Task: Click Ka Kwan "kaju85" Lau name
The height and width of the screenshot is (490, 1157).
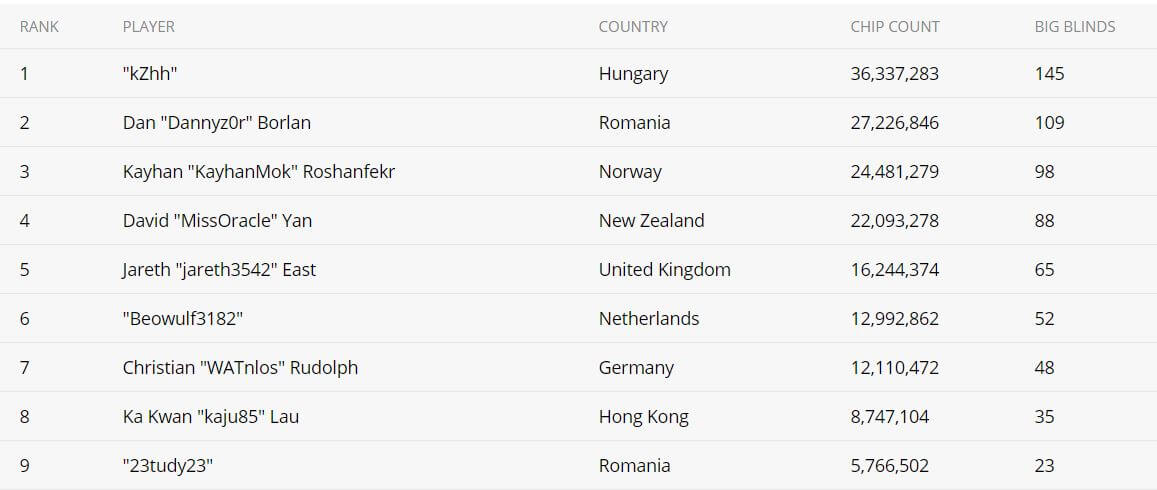Action: point(211,417)
